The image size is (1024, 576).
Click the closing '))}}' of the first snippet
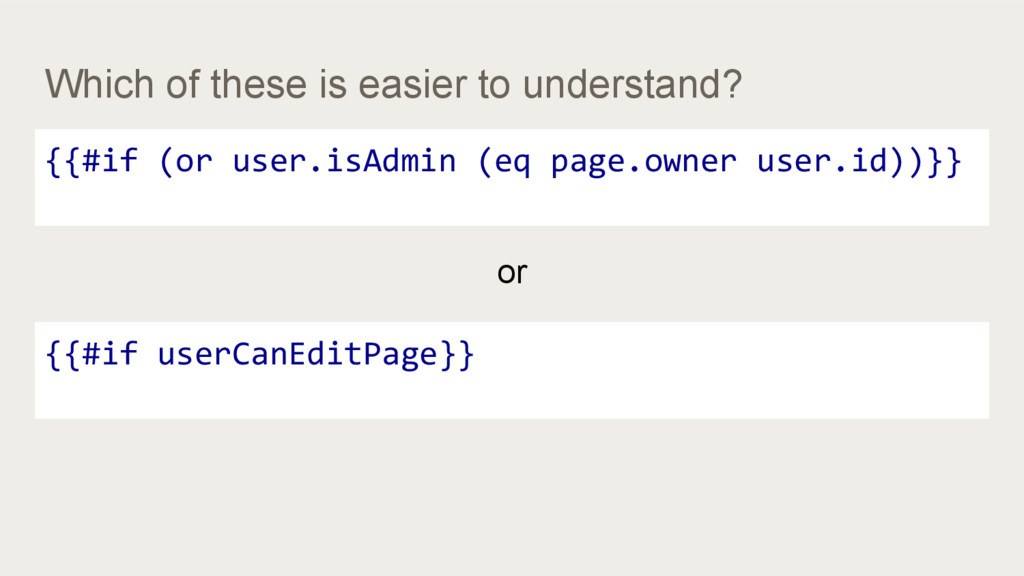[925, 161]
